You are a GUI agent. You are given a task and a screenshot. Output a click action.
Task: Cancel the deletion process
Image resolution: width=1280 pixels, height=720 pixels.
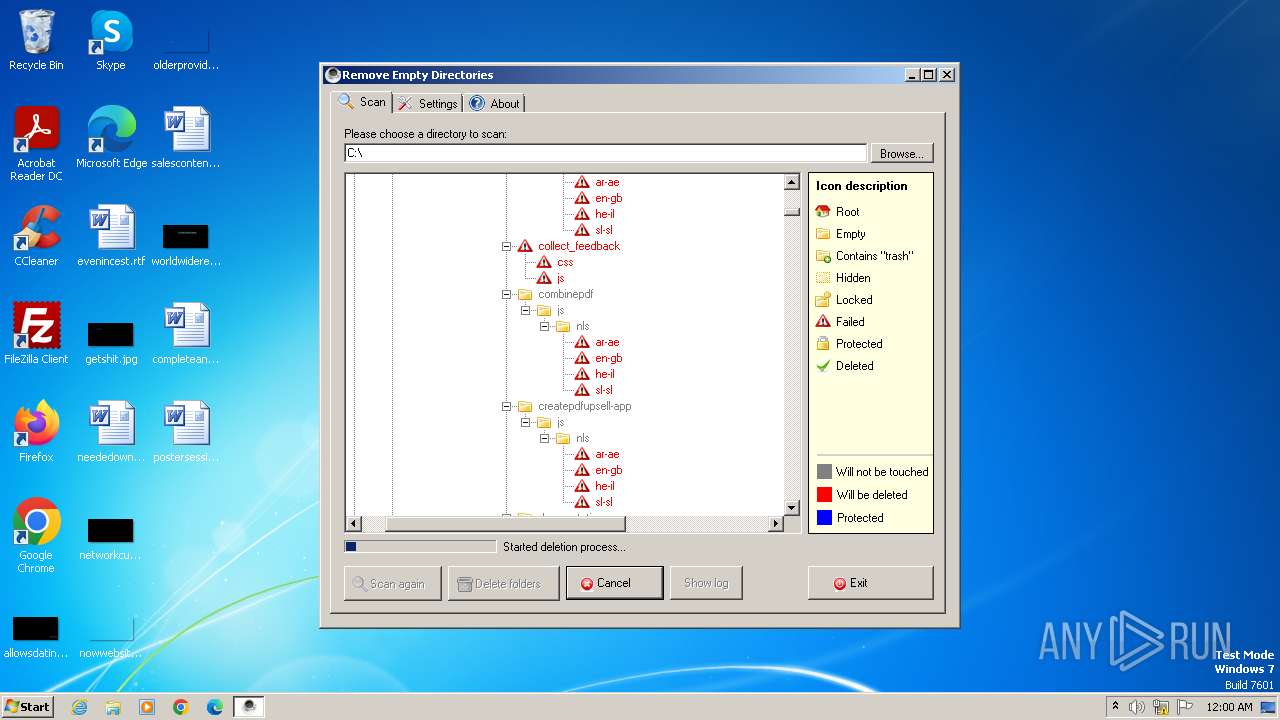pos(614,583)
